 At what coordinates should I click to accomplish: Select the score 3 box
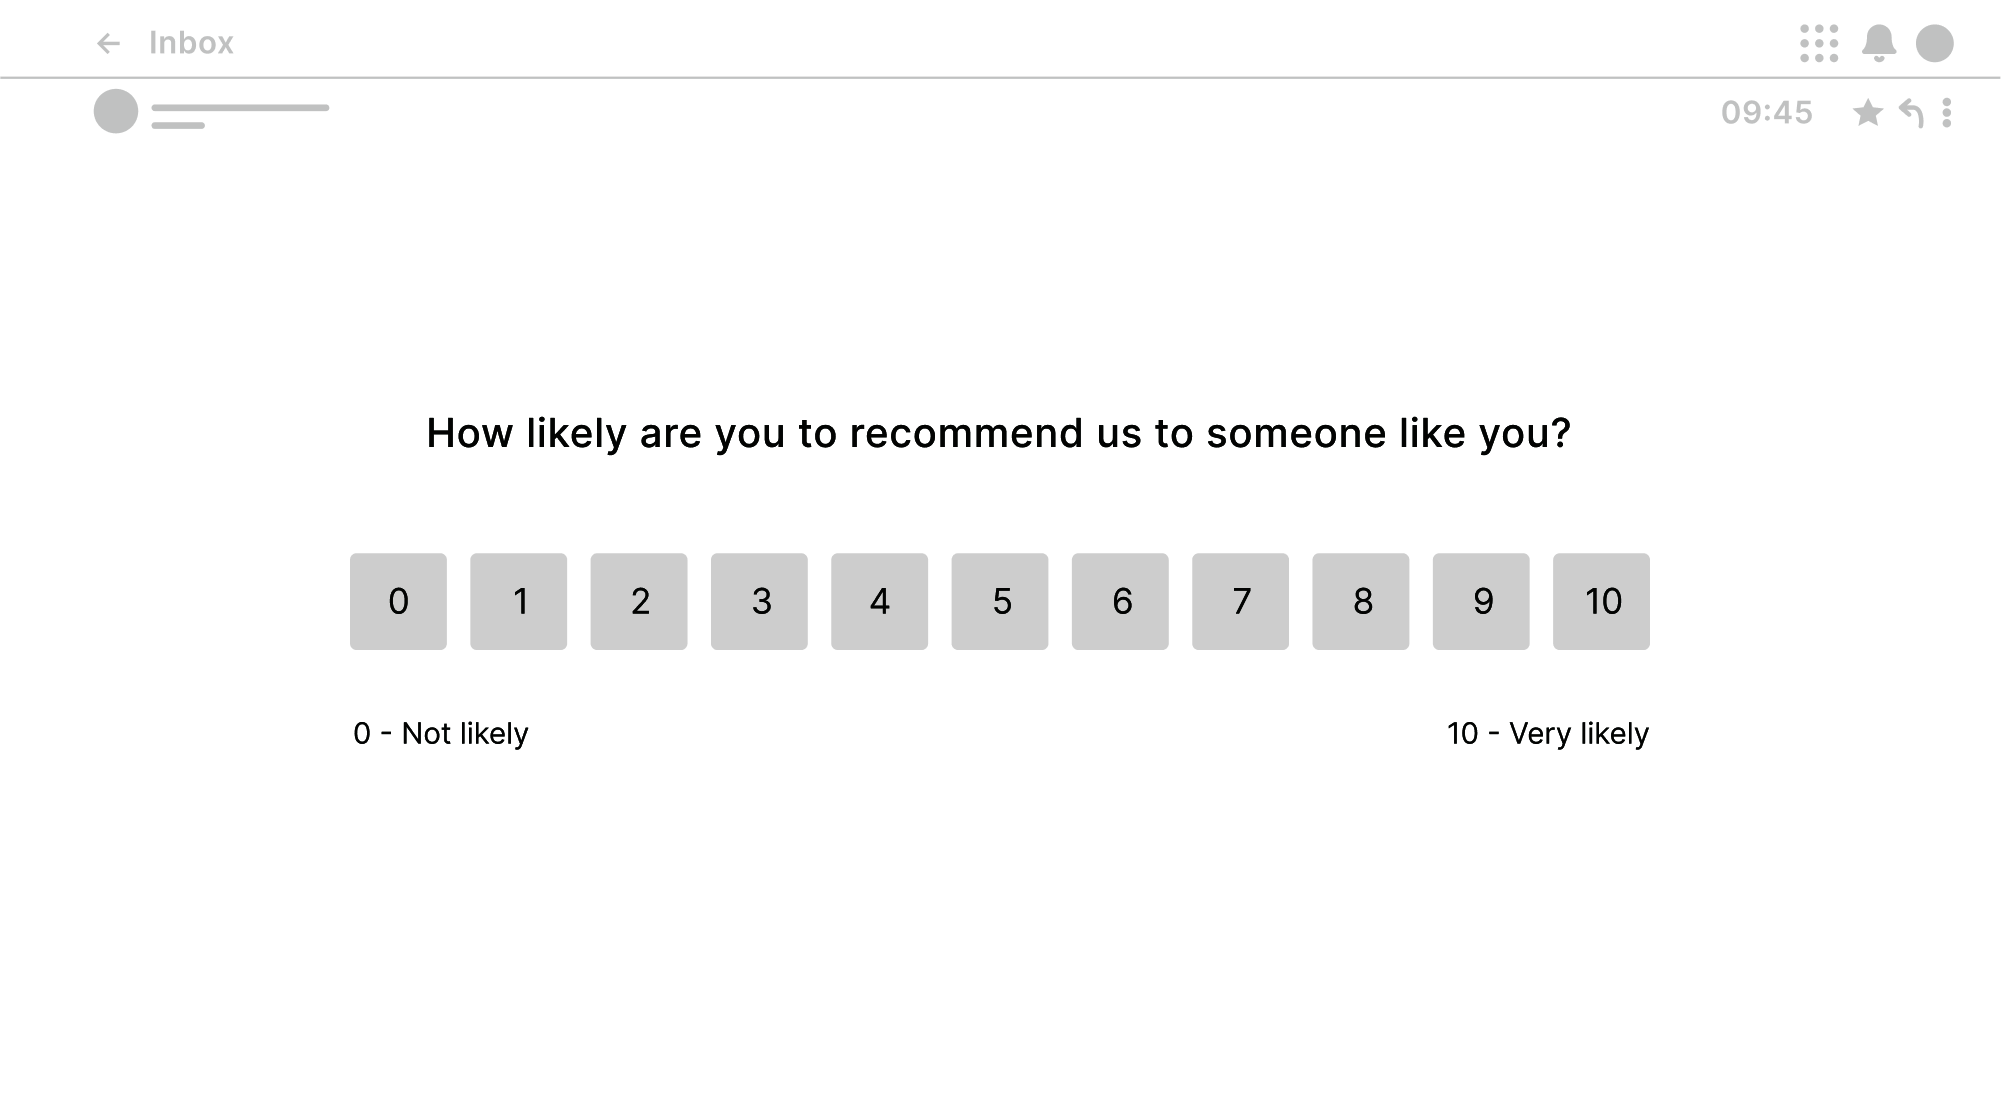[759, 601]
